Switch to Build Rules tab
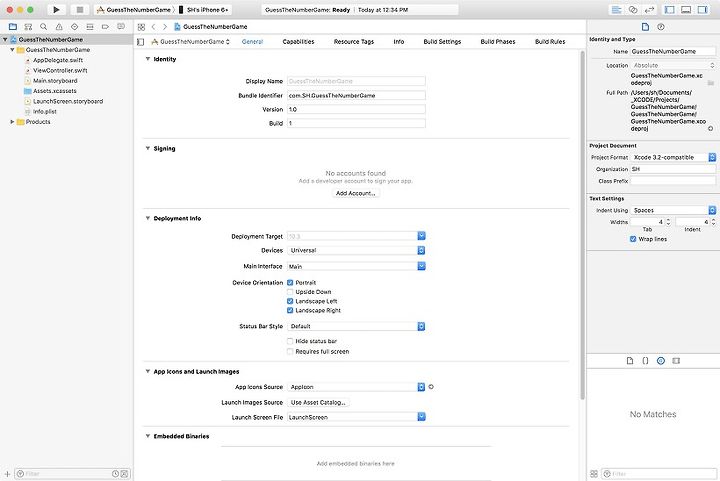The width and height of the screenshot is (720, 481). coord(550,42)
